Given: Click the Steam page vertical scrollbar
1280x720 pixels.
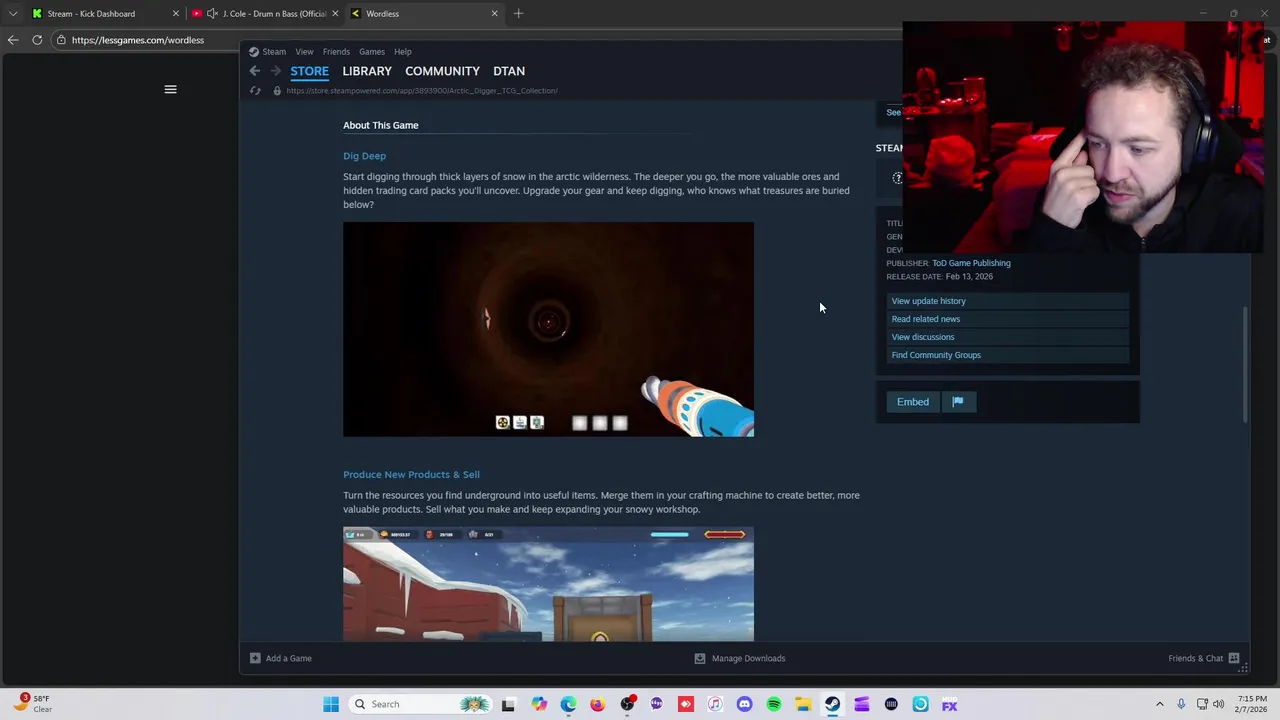Looking at the screenshot, I should (1245, 364).
